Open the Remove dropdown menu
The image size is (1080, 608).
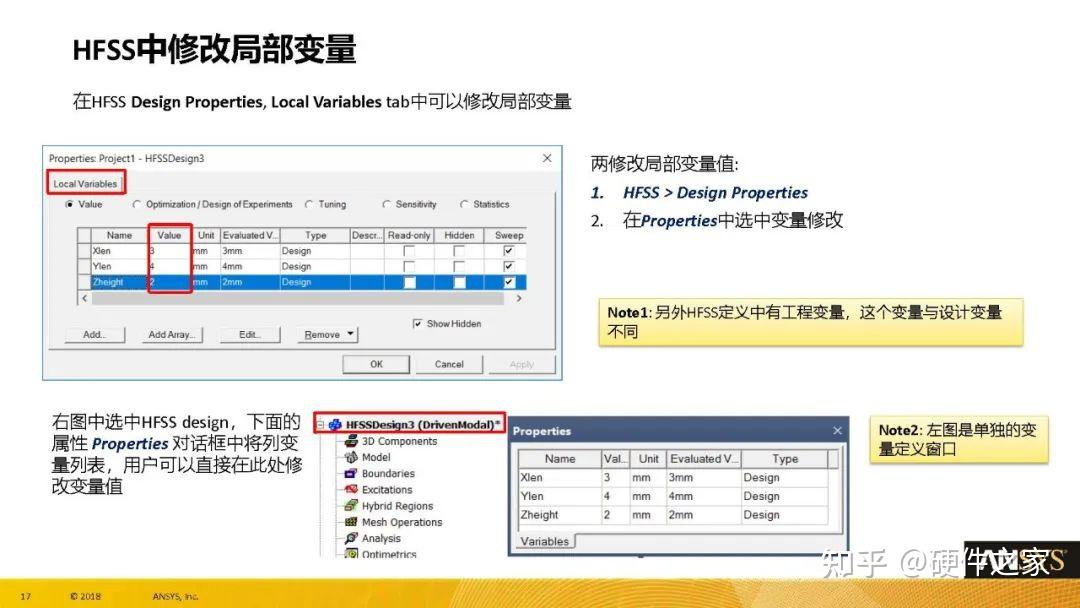[350, 335]
